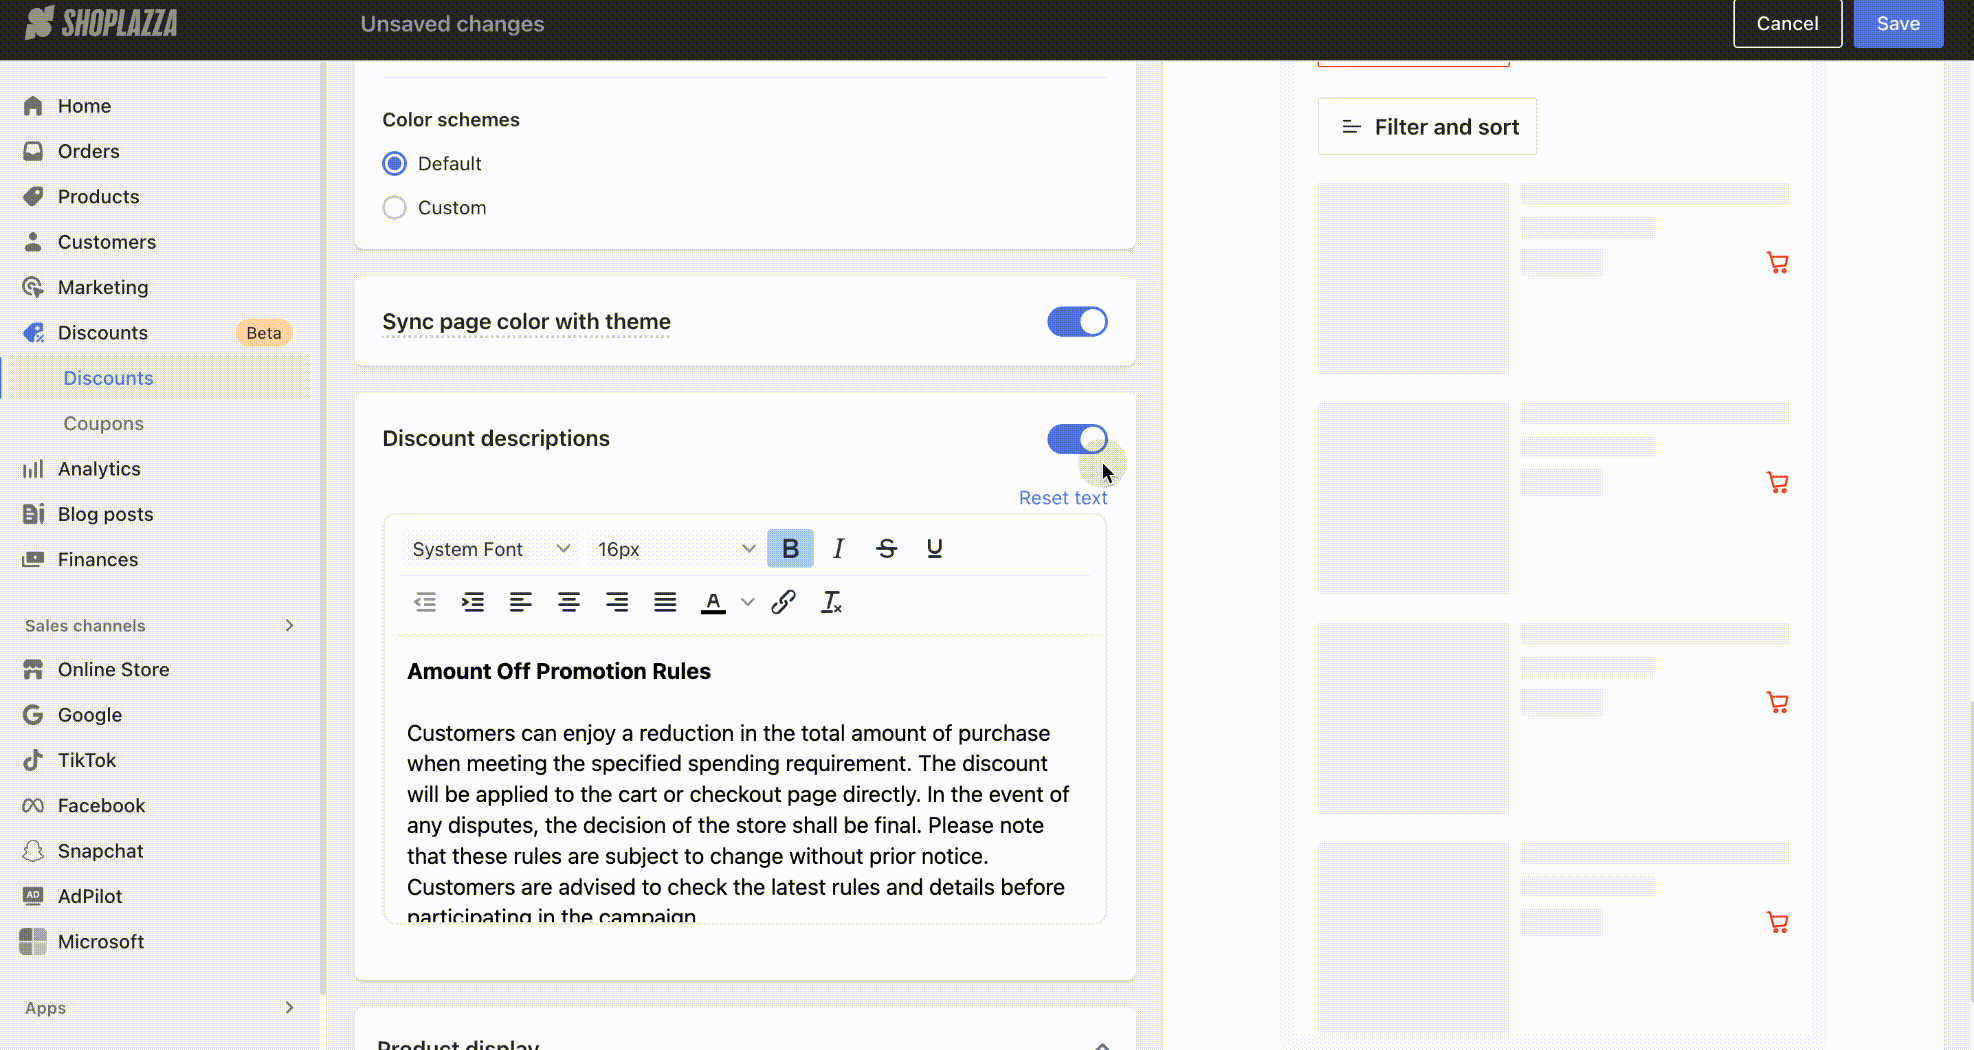Go to Analytics in the sidebar
The image size is (1974, 1050).
pos(98,469)
